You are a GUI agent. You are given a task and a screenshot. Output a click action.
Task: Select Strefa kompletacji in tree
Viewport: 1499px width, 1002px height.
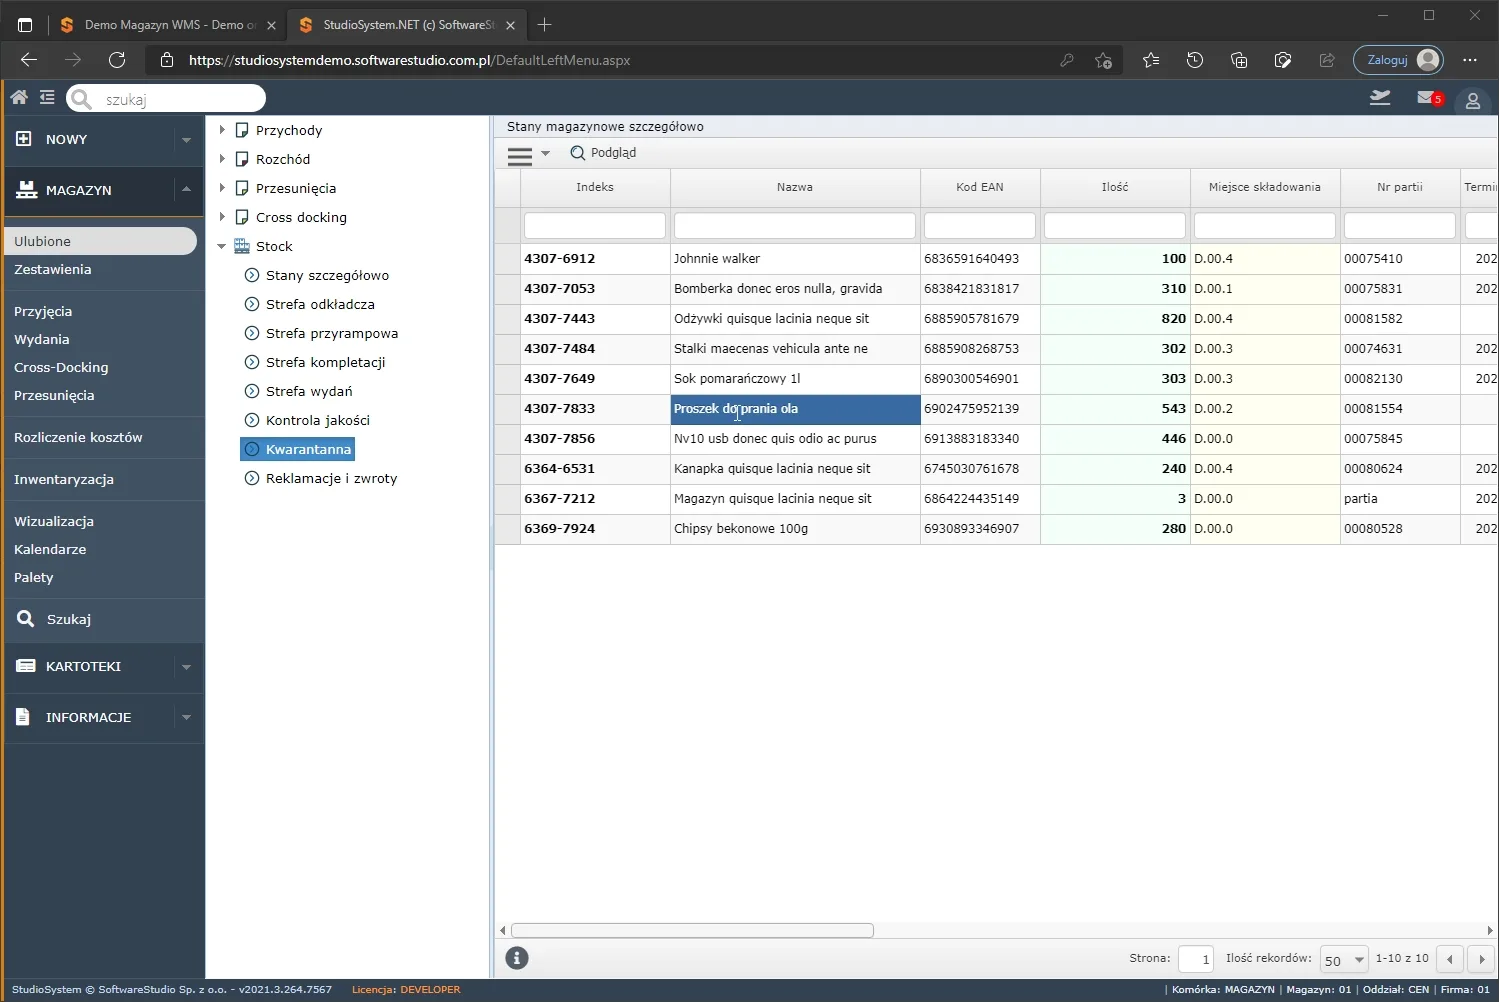[325, 362]
